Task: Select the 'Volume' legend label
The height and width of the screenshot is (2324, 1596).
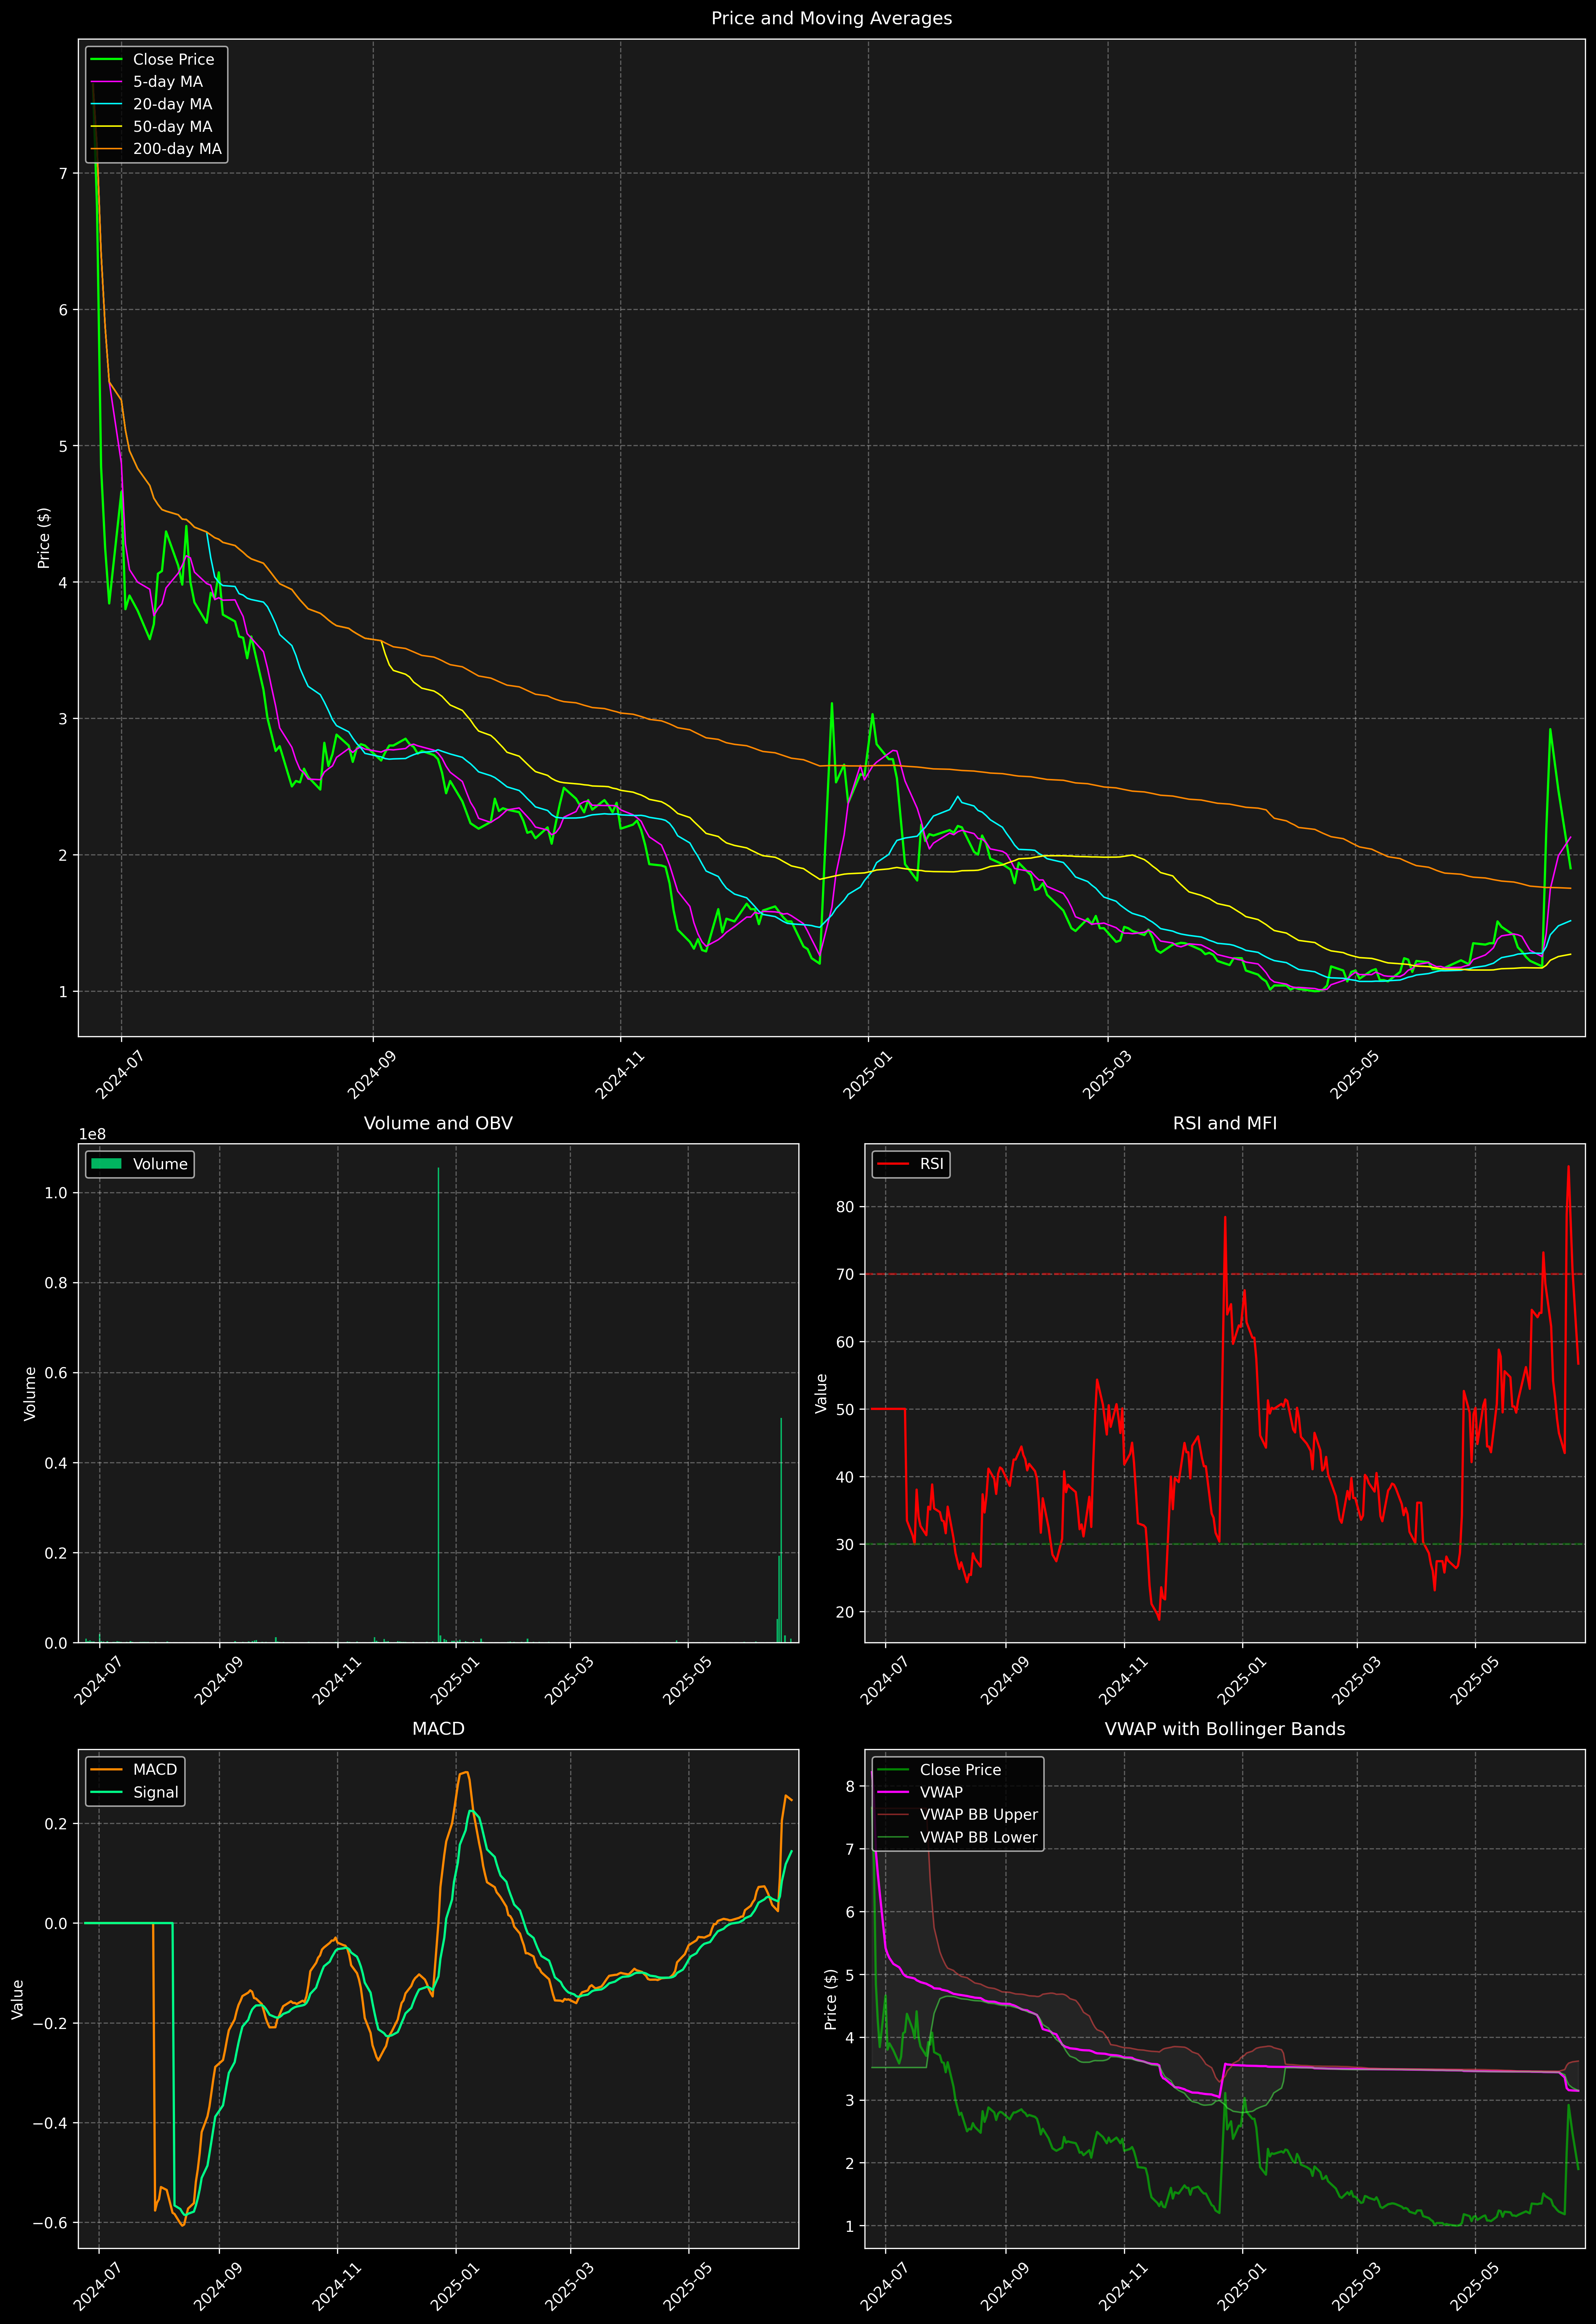Action: tap(160, 1164)
